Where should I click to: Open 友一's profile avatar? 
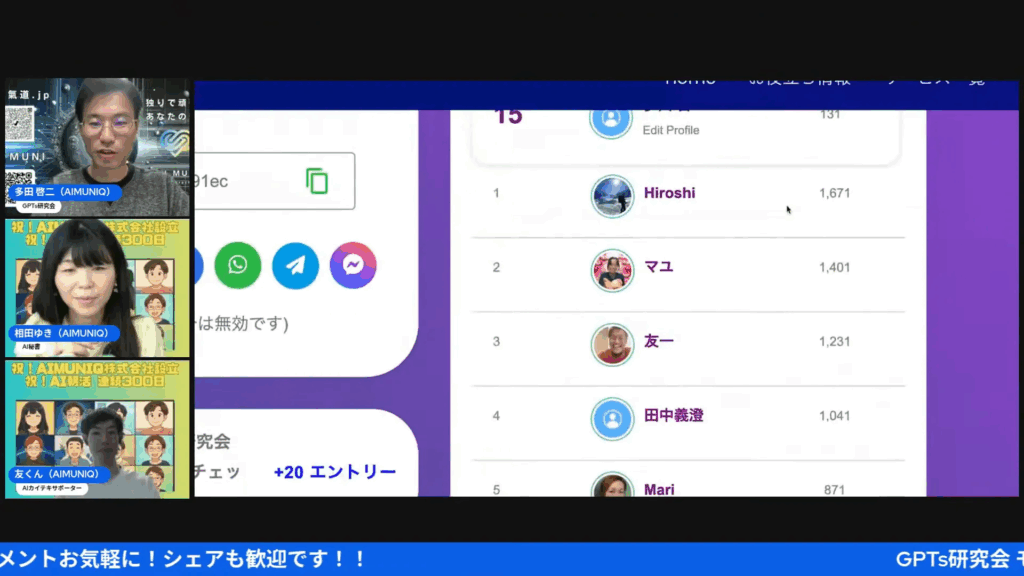pos(612,344)
